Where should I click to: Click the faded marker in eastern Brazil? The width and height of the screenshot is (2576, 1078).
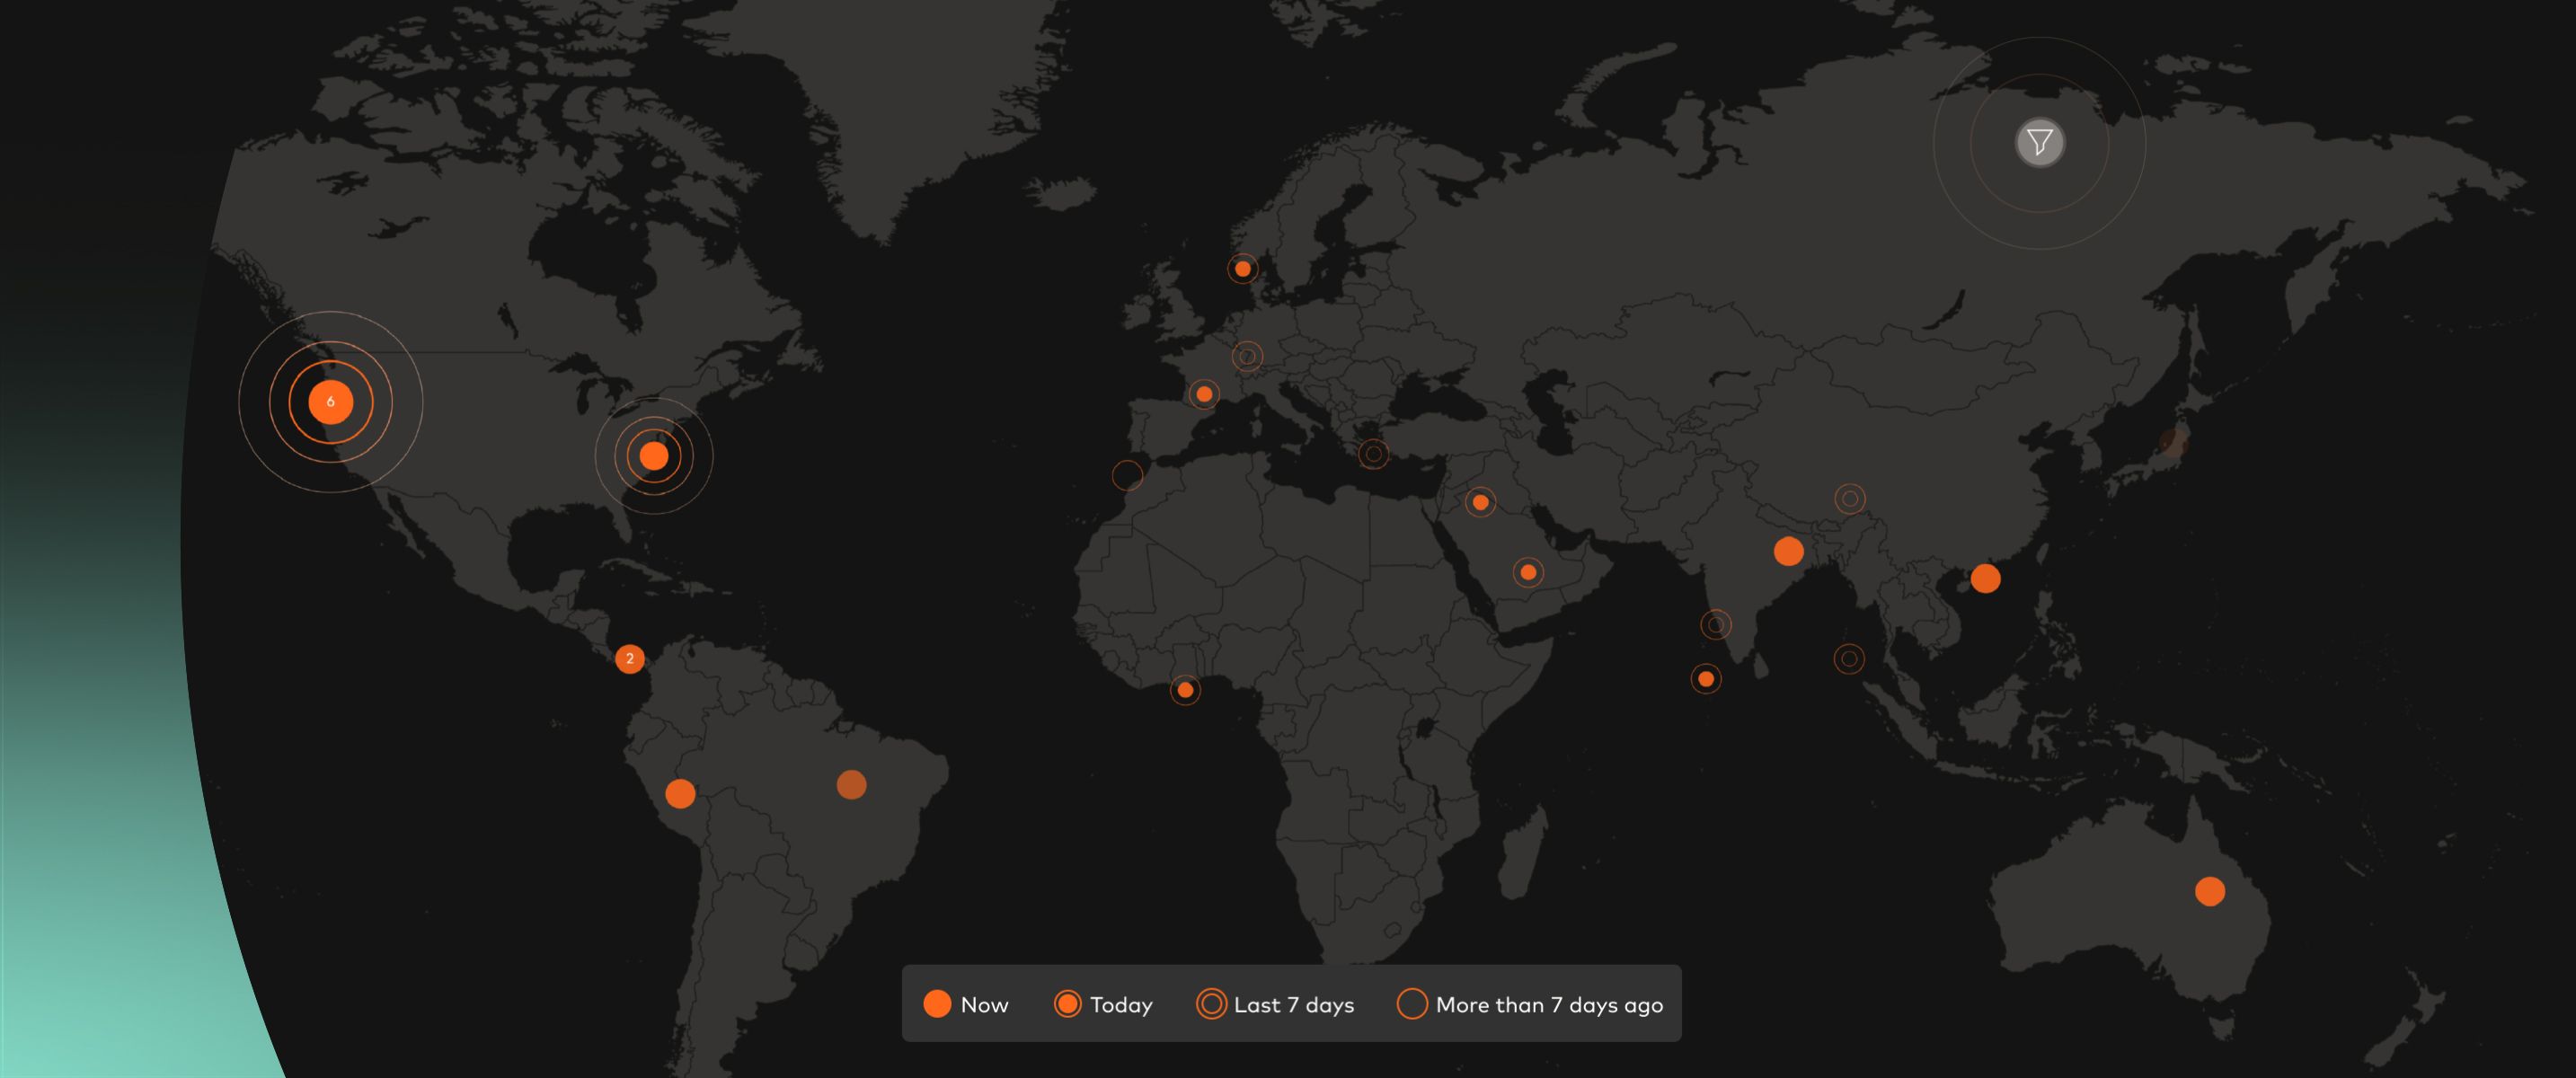tap(851, 785)
